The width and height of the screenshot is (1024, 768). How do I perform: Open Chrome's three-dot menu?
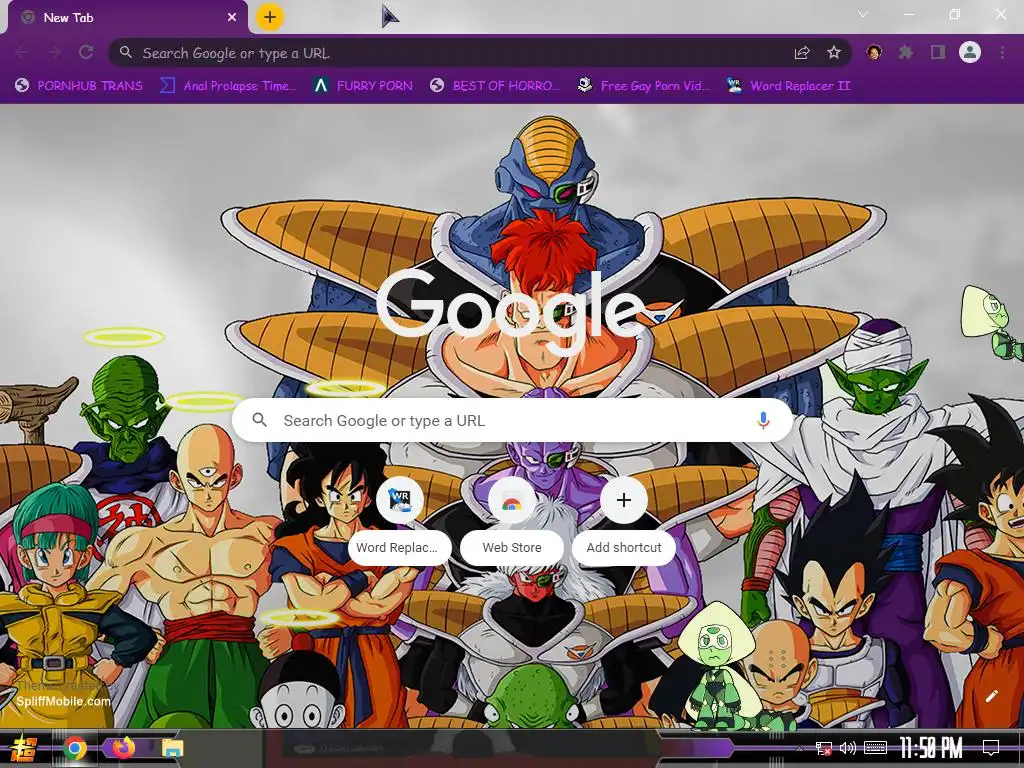pos(1002,52)
